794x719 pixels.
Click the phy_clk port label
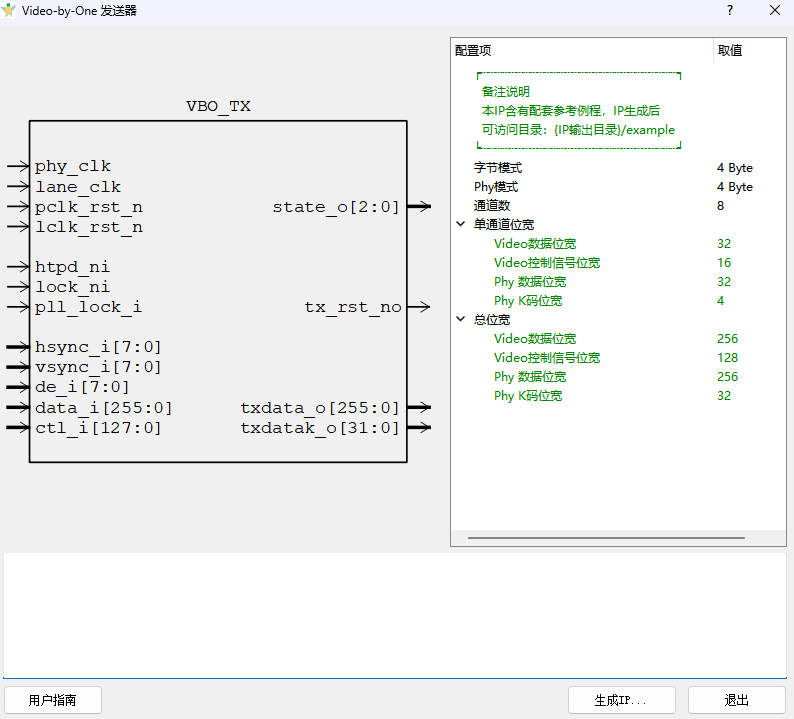pyautogui.click(x=73, y=167)
